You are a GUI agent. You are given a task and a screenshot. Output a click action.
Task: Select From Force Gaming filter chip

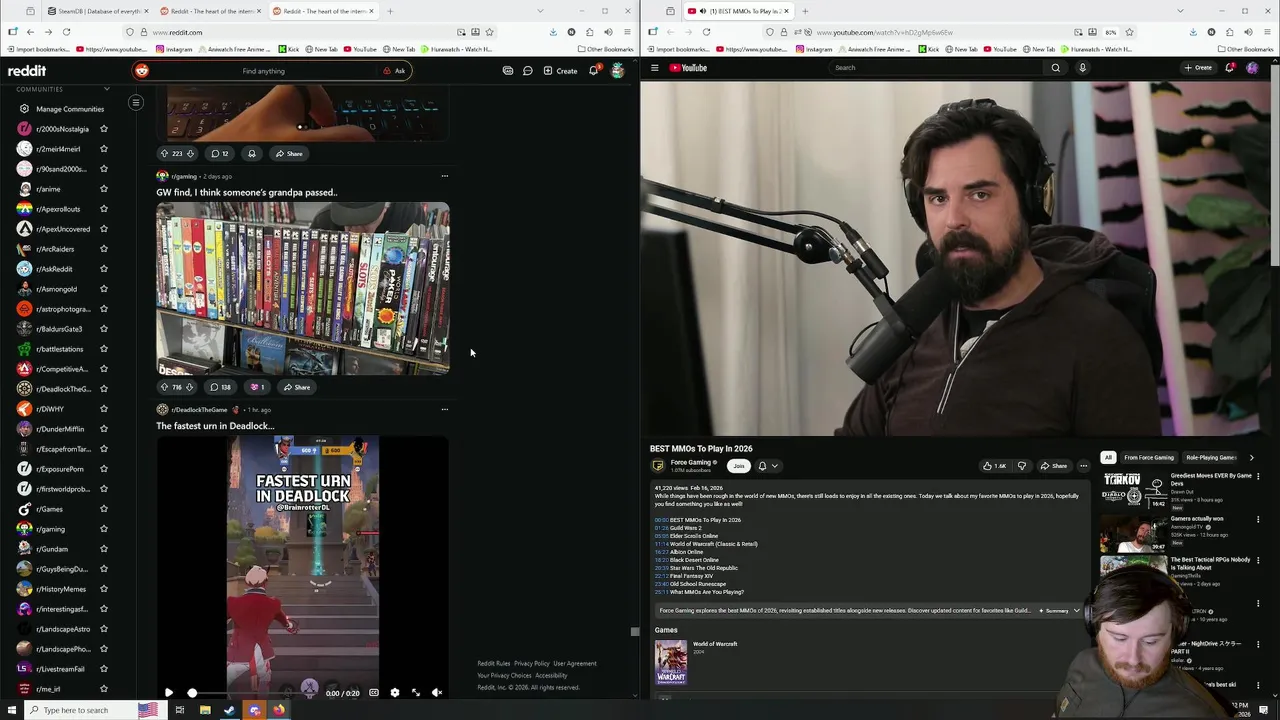click(1149, 458)
